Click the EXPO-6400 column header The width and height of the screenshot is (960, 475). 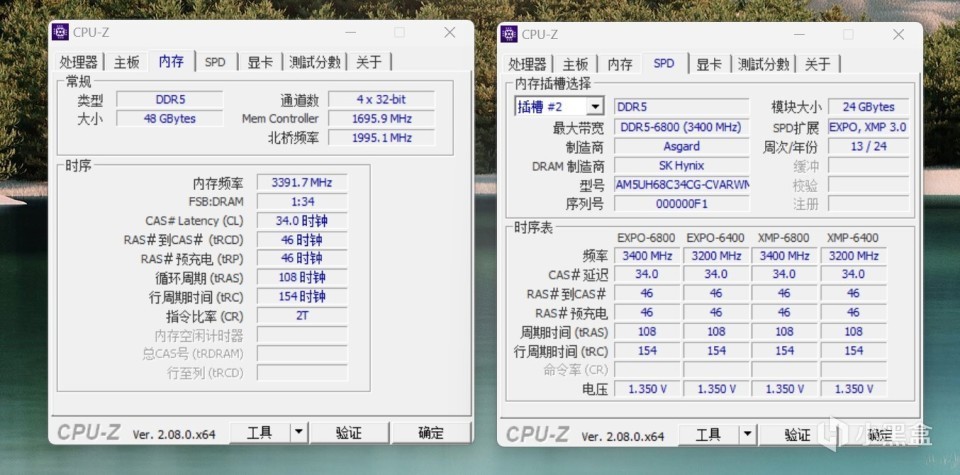point(715,238)
